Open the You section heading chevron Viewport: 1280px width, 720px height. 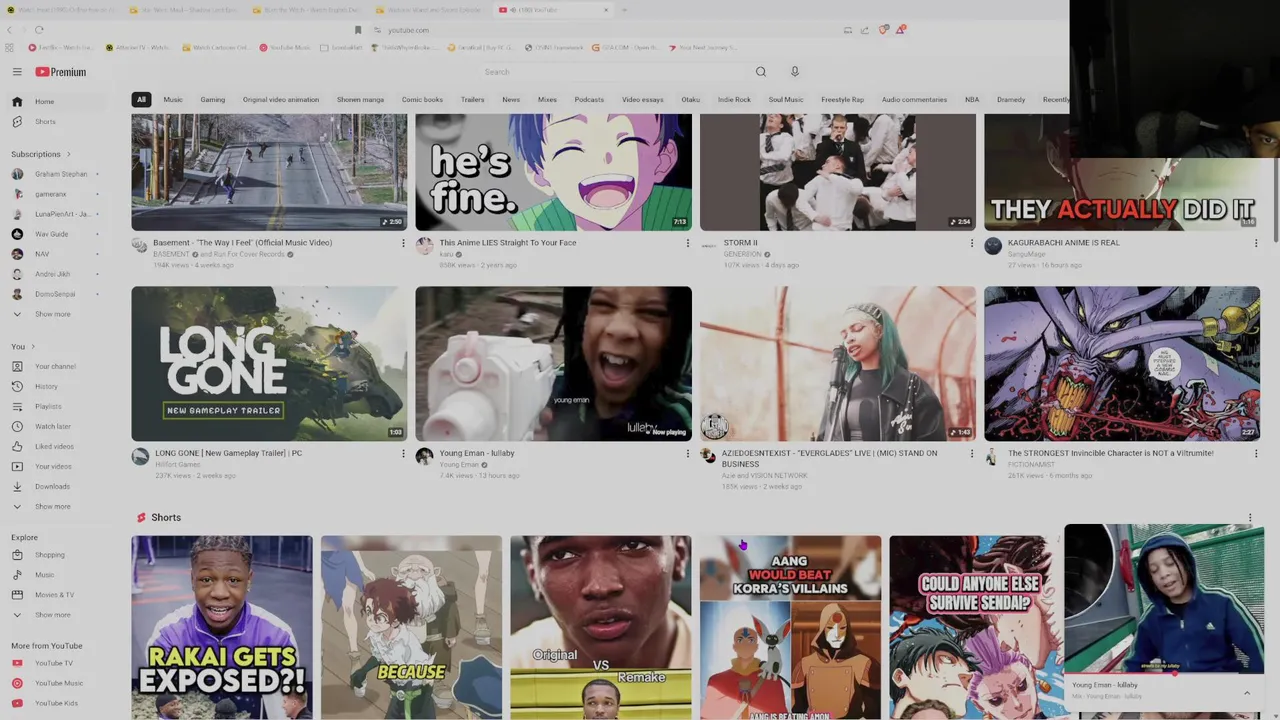coord(33,347)
